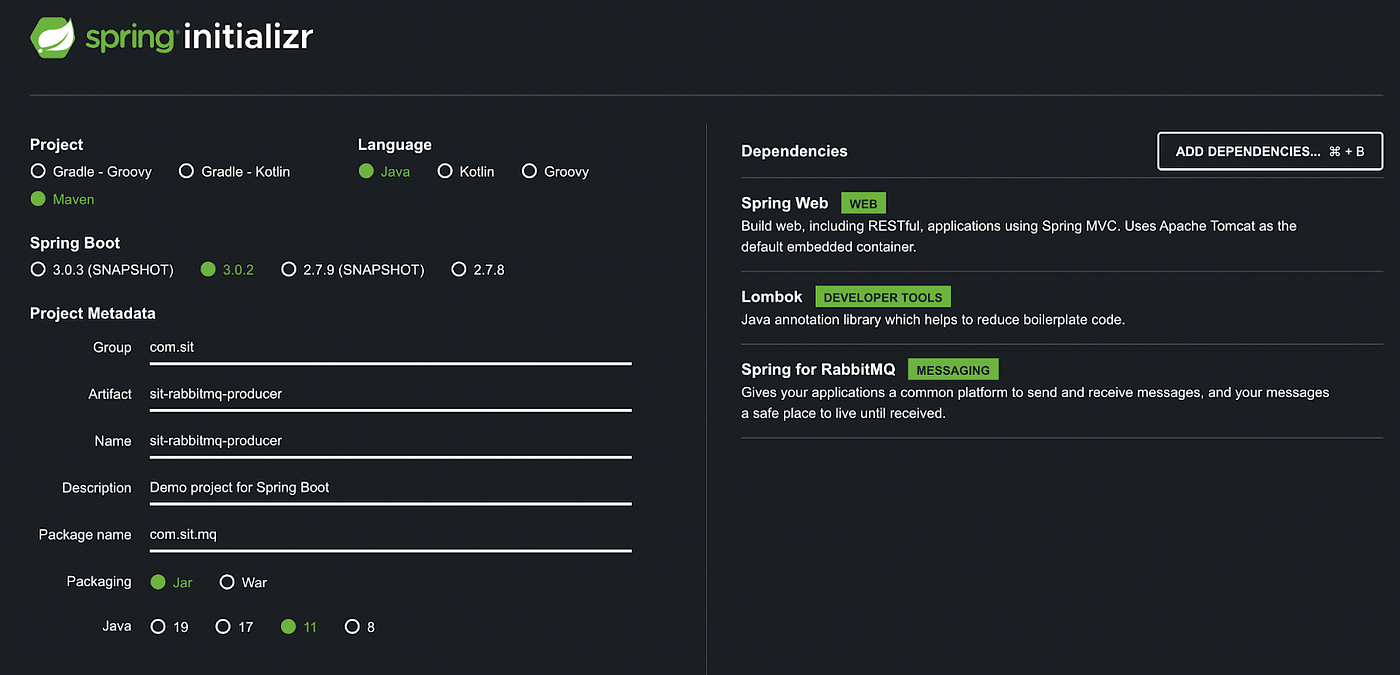Select Spring Boot 2.7.9 (SNAPSHOT)
Viewport: 1400px width, 675px height.
coord(353,269)
